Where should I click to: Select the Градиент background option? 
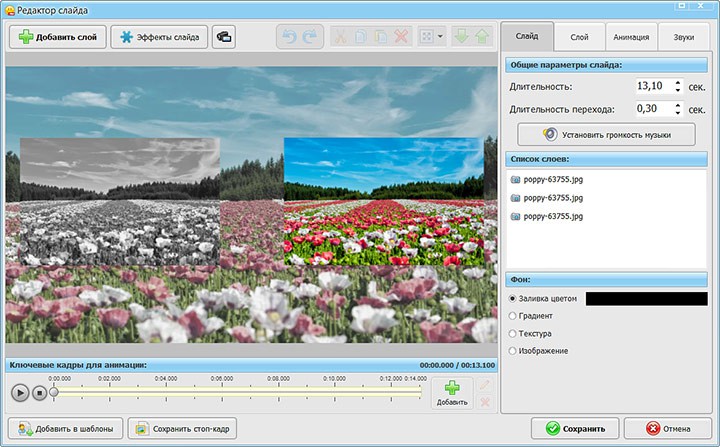click(x=514, y=316)
